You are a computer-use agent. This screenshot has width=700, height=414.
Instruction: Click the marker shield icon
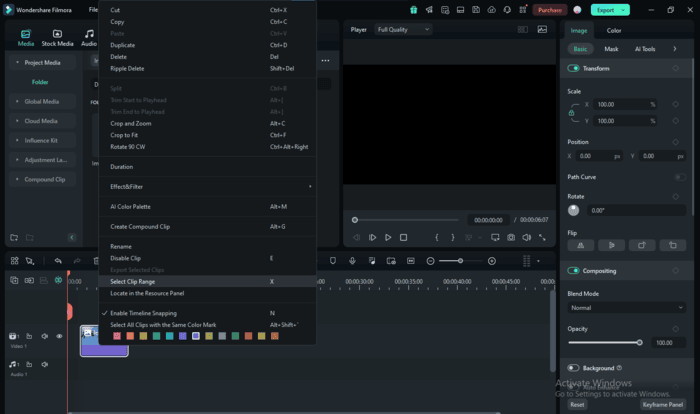point(333,261)
